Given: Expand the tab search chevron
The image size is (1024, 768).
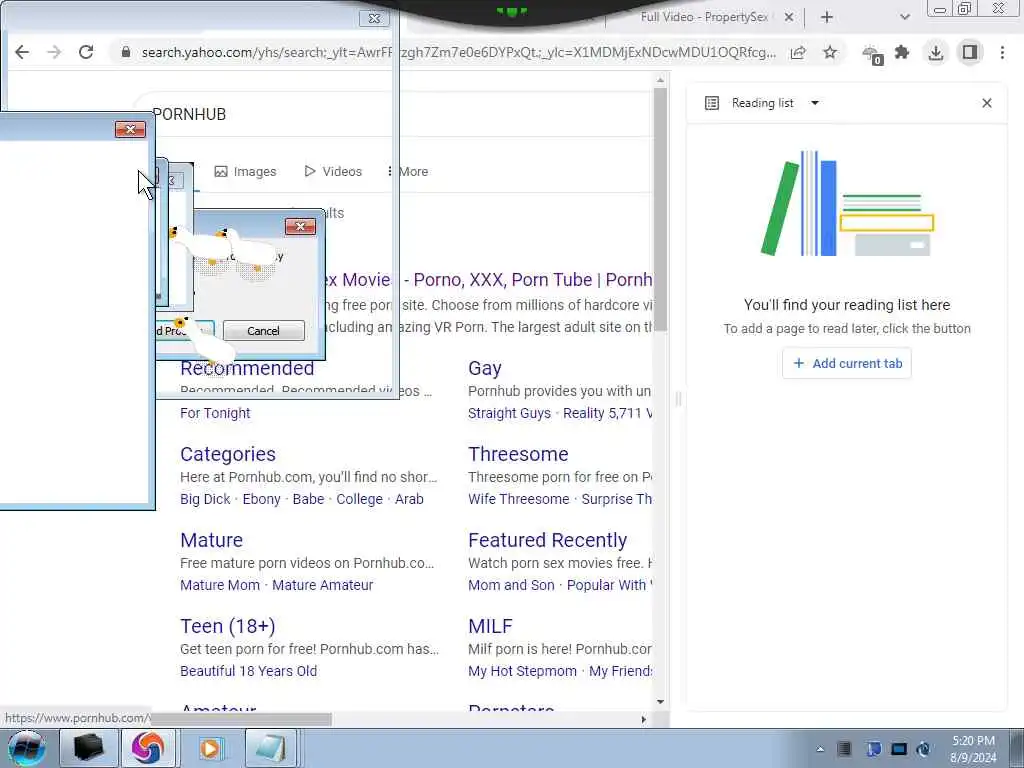Looking at the screenshot, I should [904, 18].
